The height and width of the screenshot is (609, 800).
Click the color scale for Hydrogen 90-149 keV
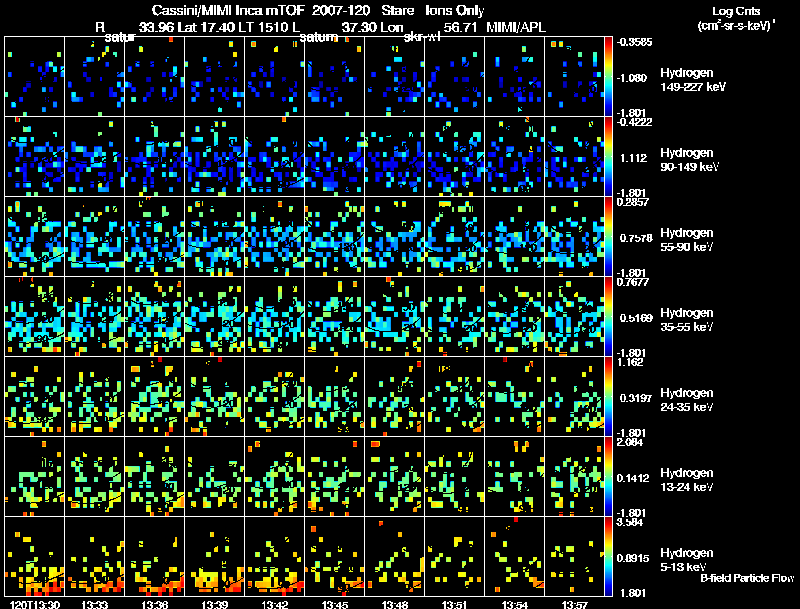point(611,157)
